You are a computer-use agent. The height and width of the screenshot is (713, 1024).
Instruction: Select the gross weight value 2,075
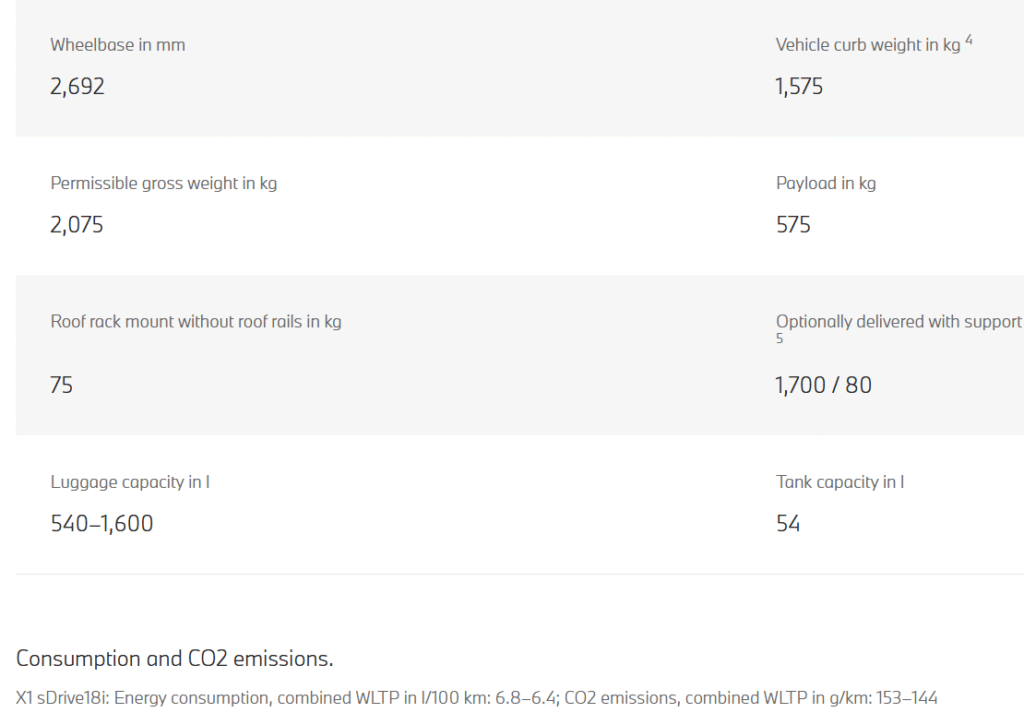77,225
